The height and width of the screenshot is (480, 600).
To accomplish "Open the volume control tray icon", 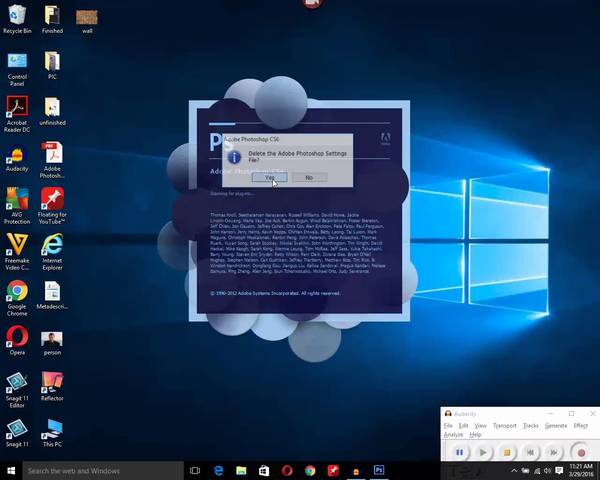I will 548,470.
